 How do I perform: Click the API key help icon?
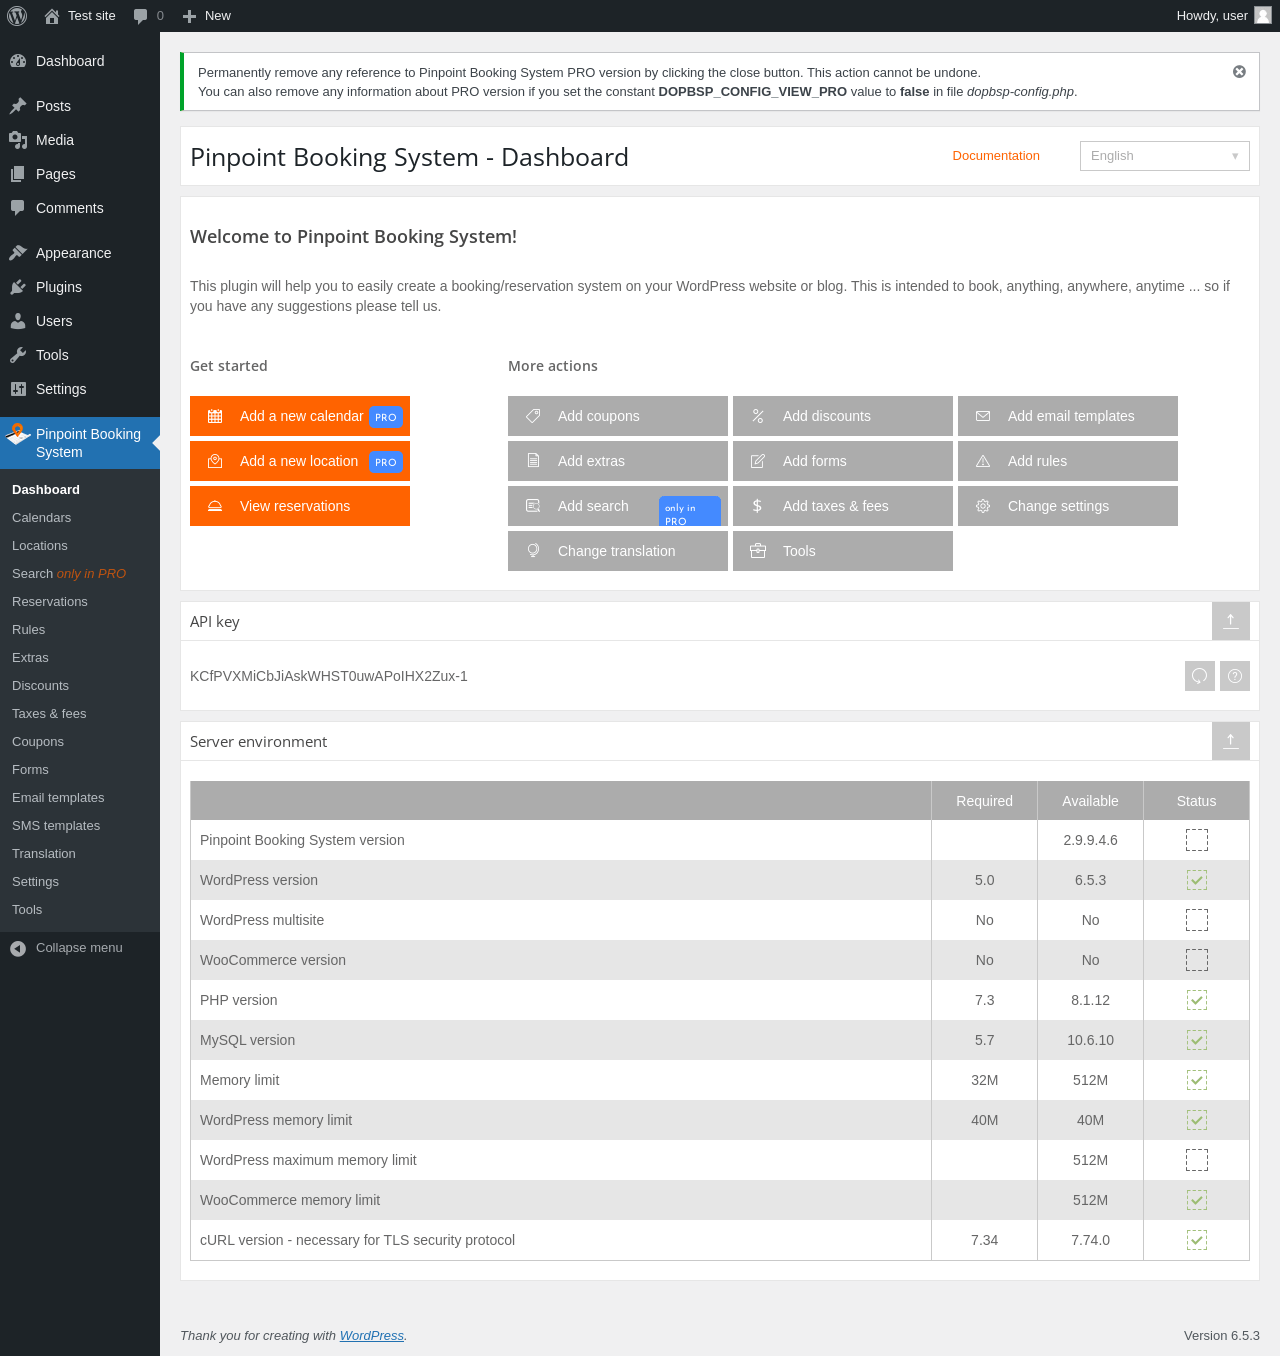pyautogui.click(x=1235, y=676)
